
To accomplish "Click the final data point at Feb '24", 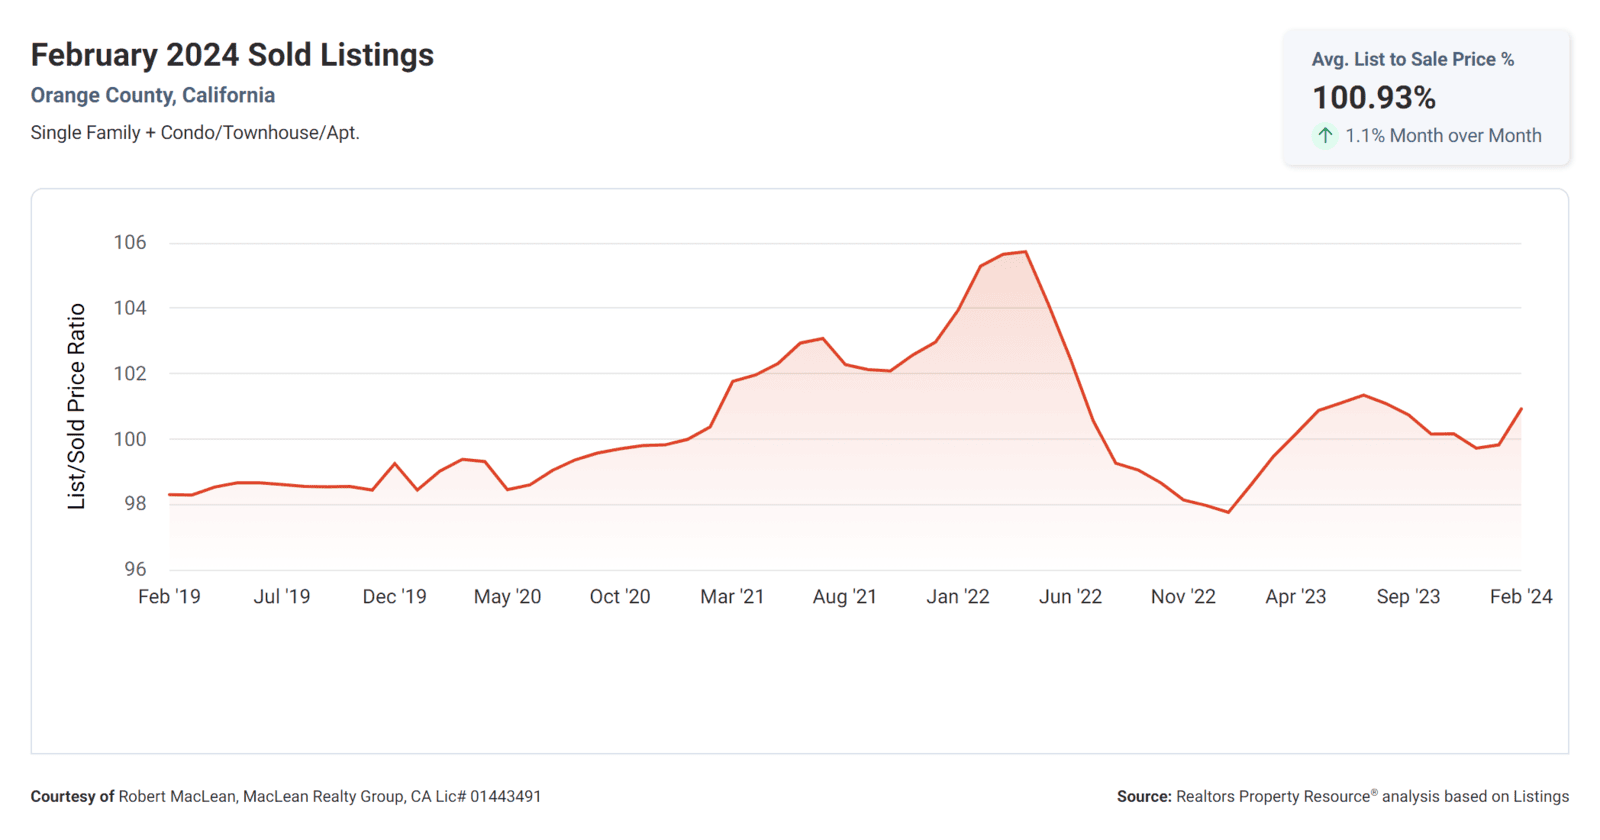I will tap(1521, 408).
